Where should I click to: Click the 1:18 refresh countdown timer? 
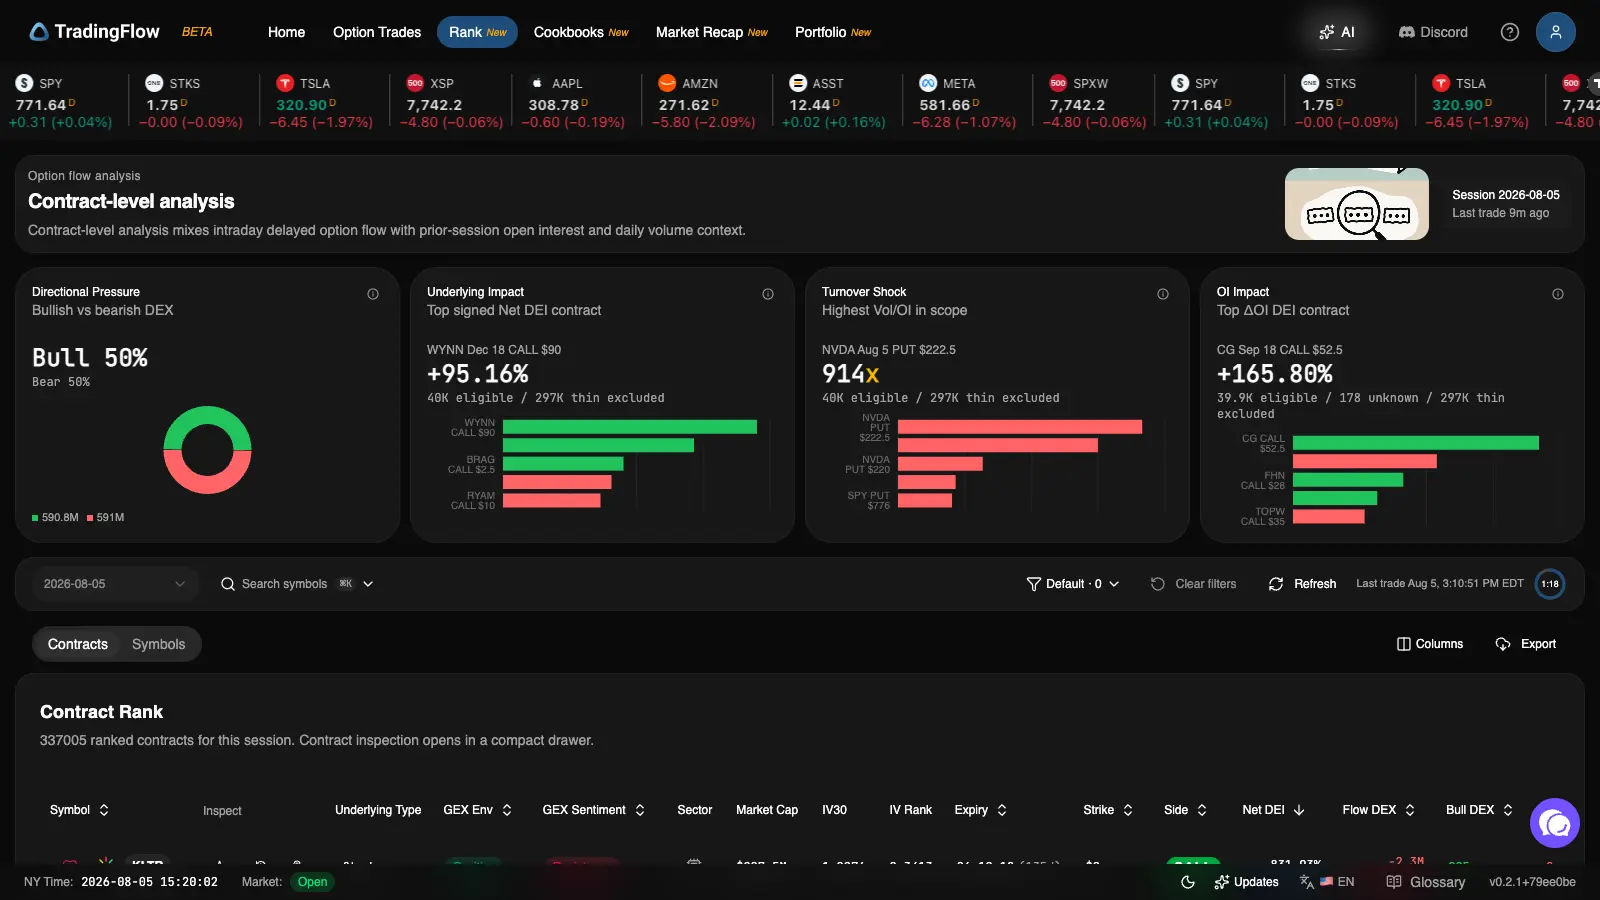(x=1550, y=584)
